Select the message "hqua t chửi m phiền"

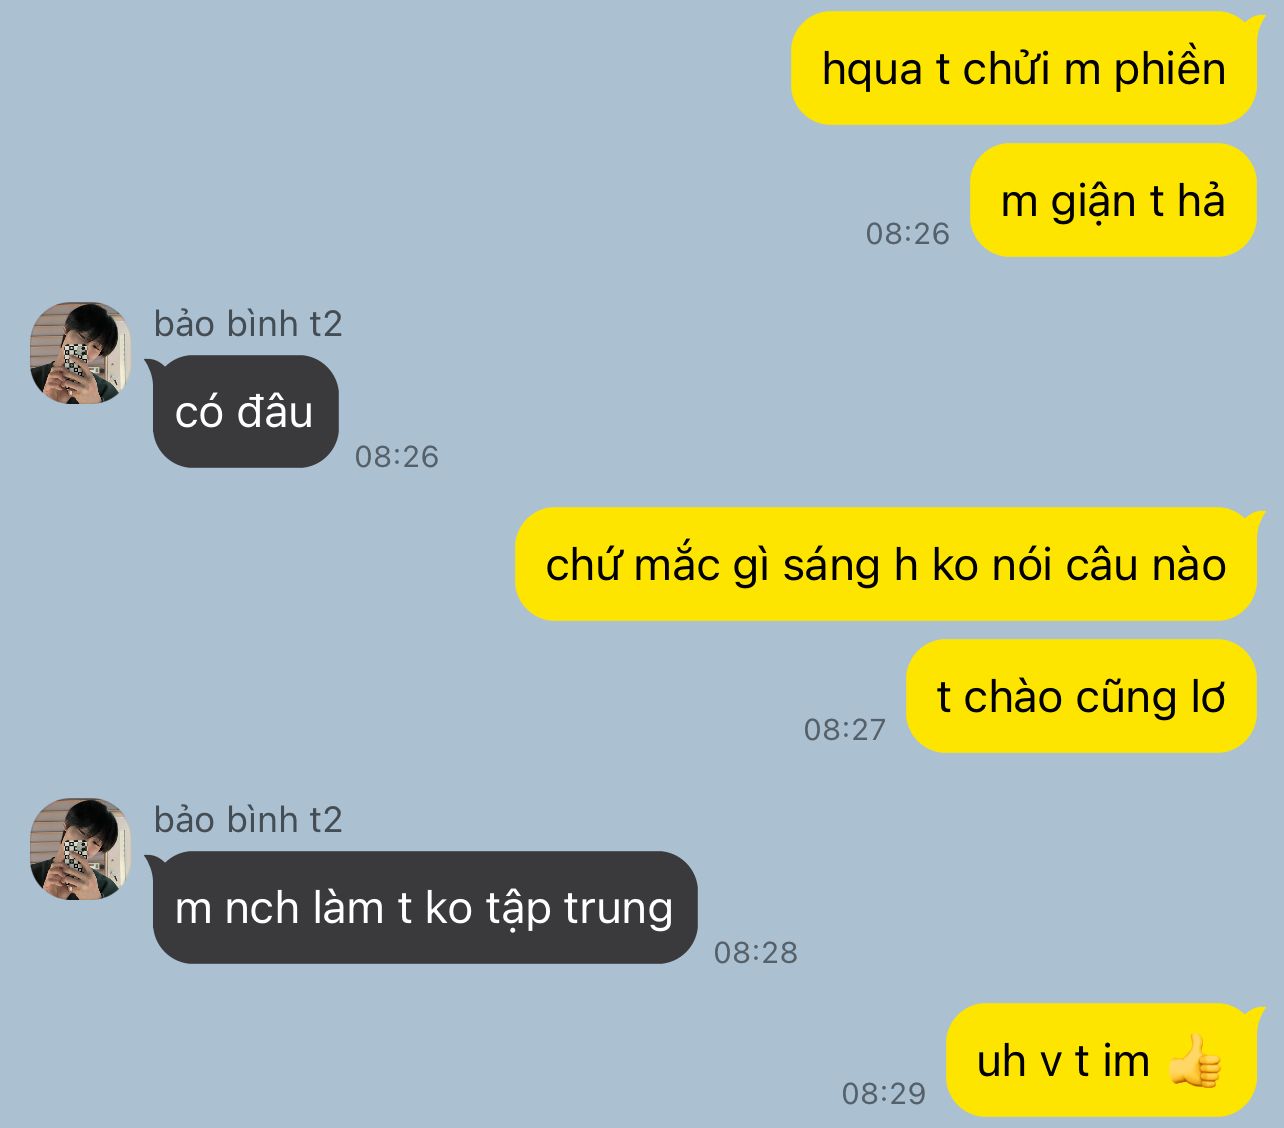coord(1024,69)
